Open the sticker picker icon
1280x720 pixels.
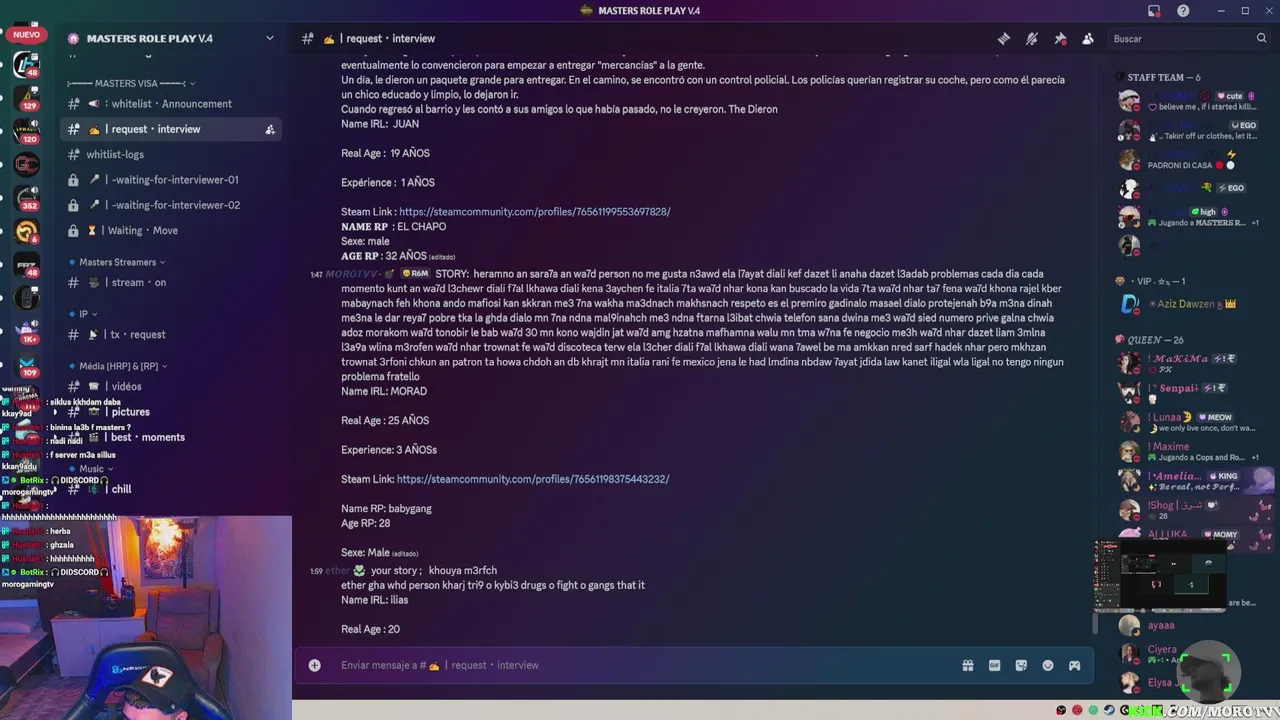(x=1021, y=665)
